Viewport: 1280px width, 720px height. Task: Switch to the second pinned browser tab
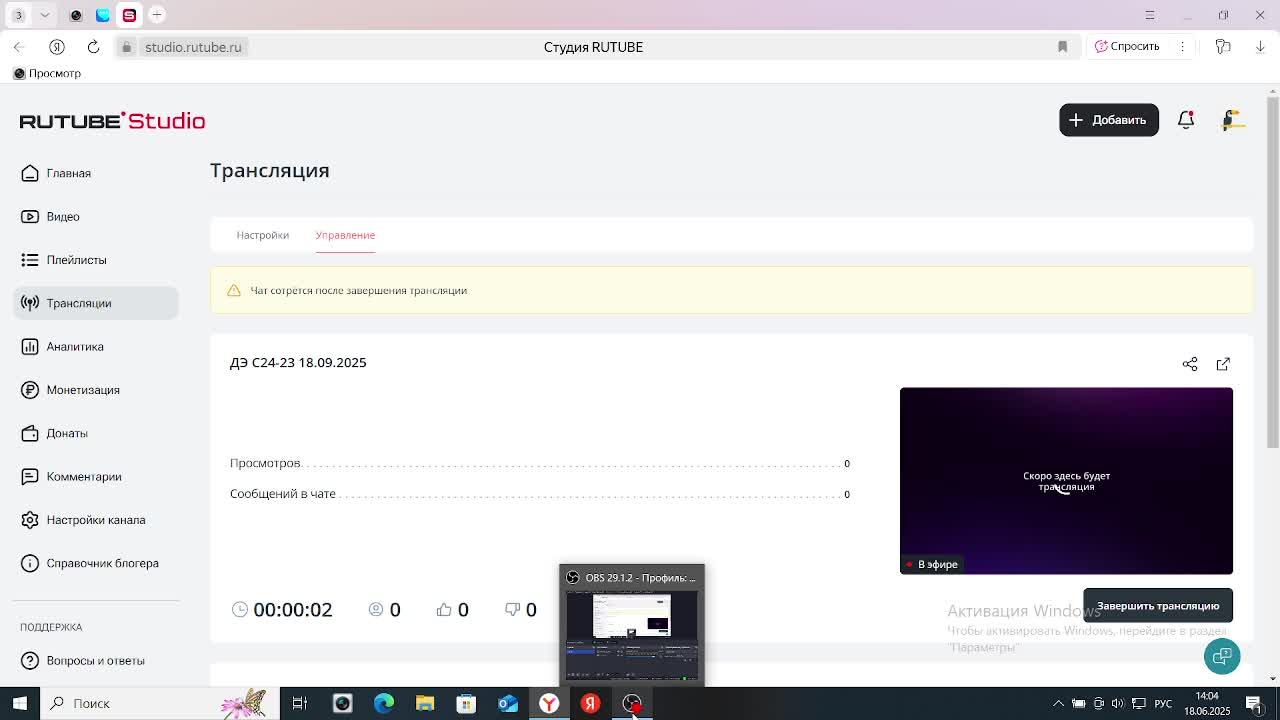click(x=103, y=15)
